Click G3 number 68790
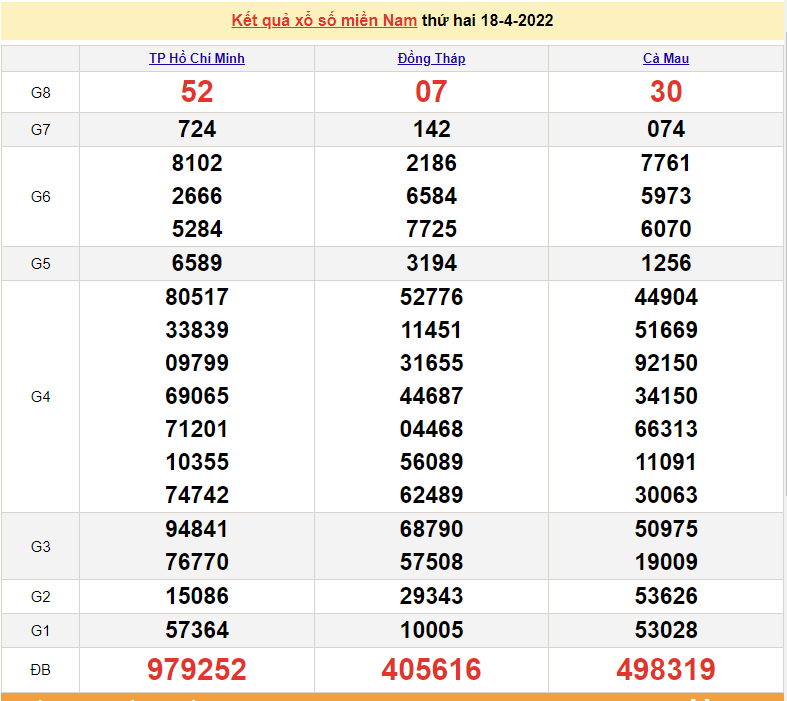 [x=431, y=528]
